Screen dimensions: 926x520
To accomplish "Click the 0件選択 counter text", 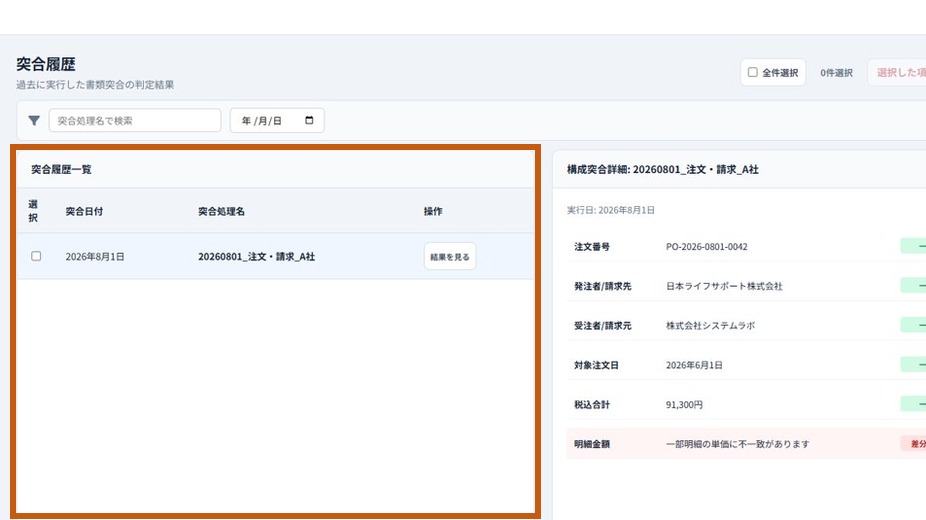I will pos(836,73).
